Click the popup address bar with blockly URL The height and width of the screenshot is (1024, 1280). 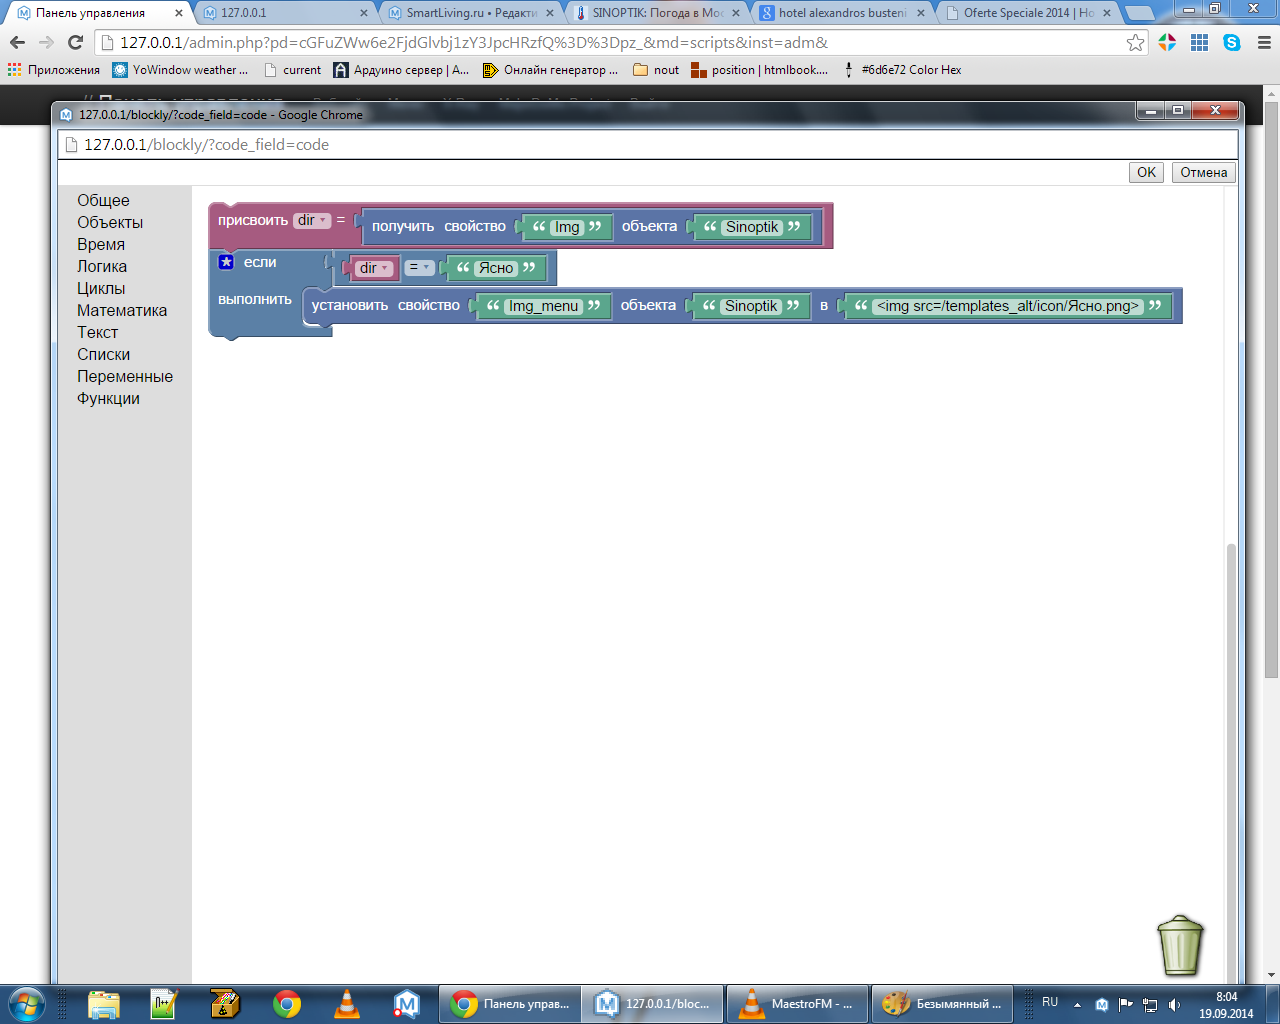click(x=648, y=144)
